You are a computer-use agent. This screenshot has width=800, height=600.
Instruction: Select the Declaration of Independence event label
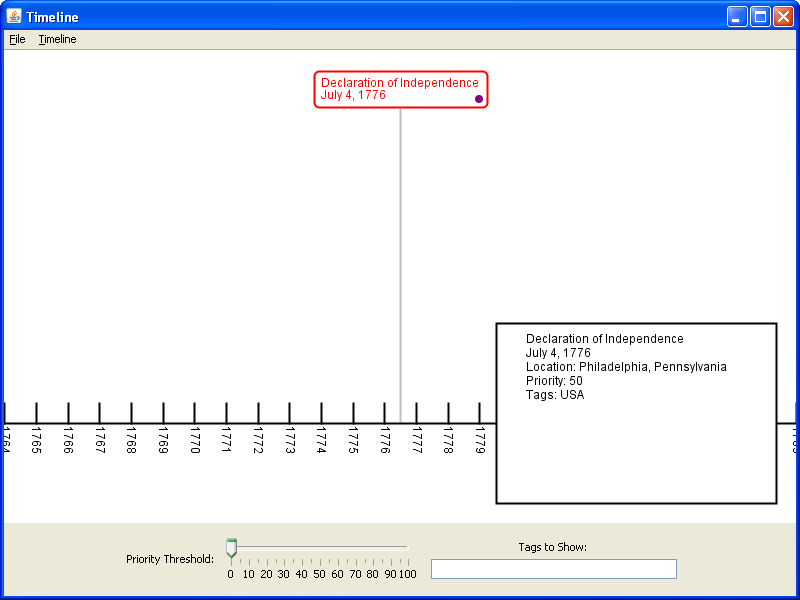point(400,89)
